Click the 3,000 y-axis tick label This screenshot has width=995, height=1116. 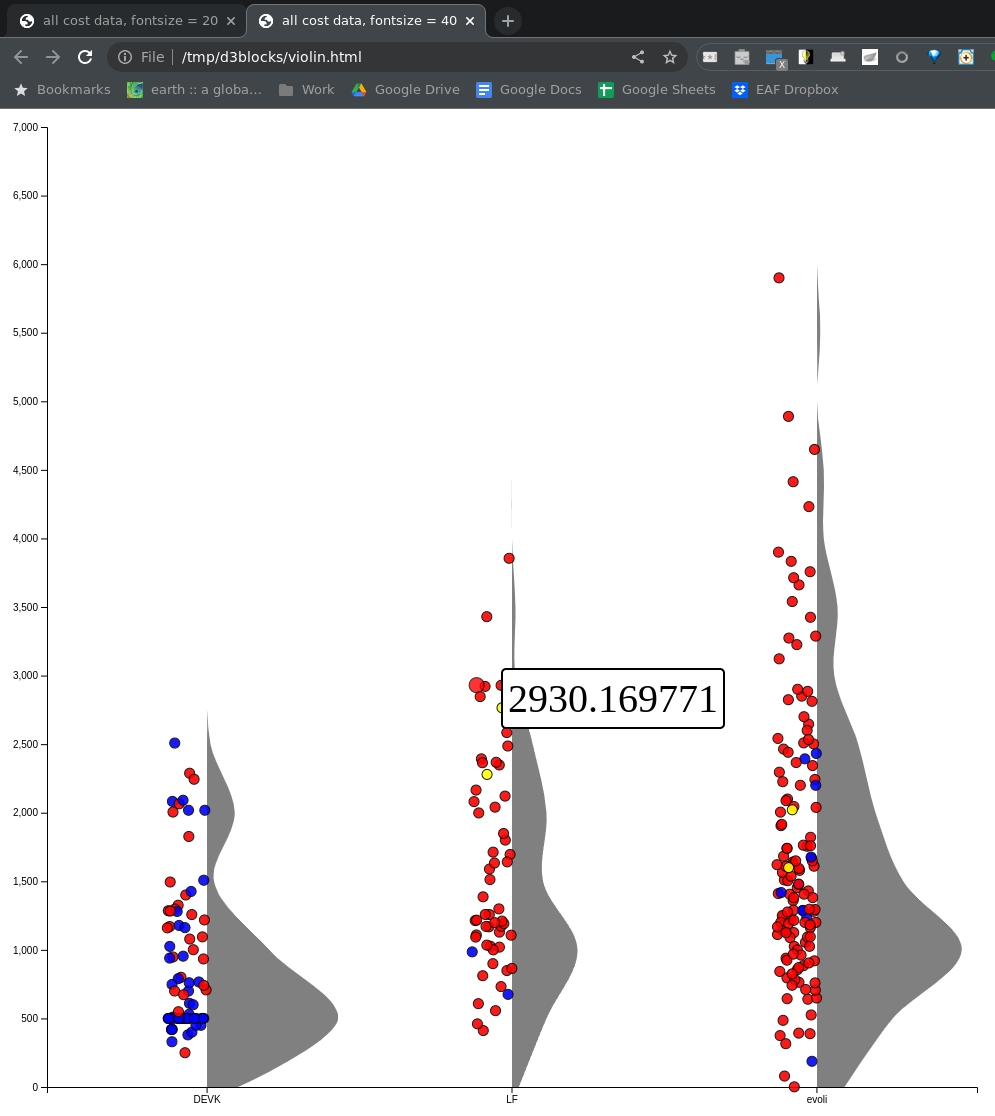[26, 675]
